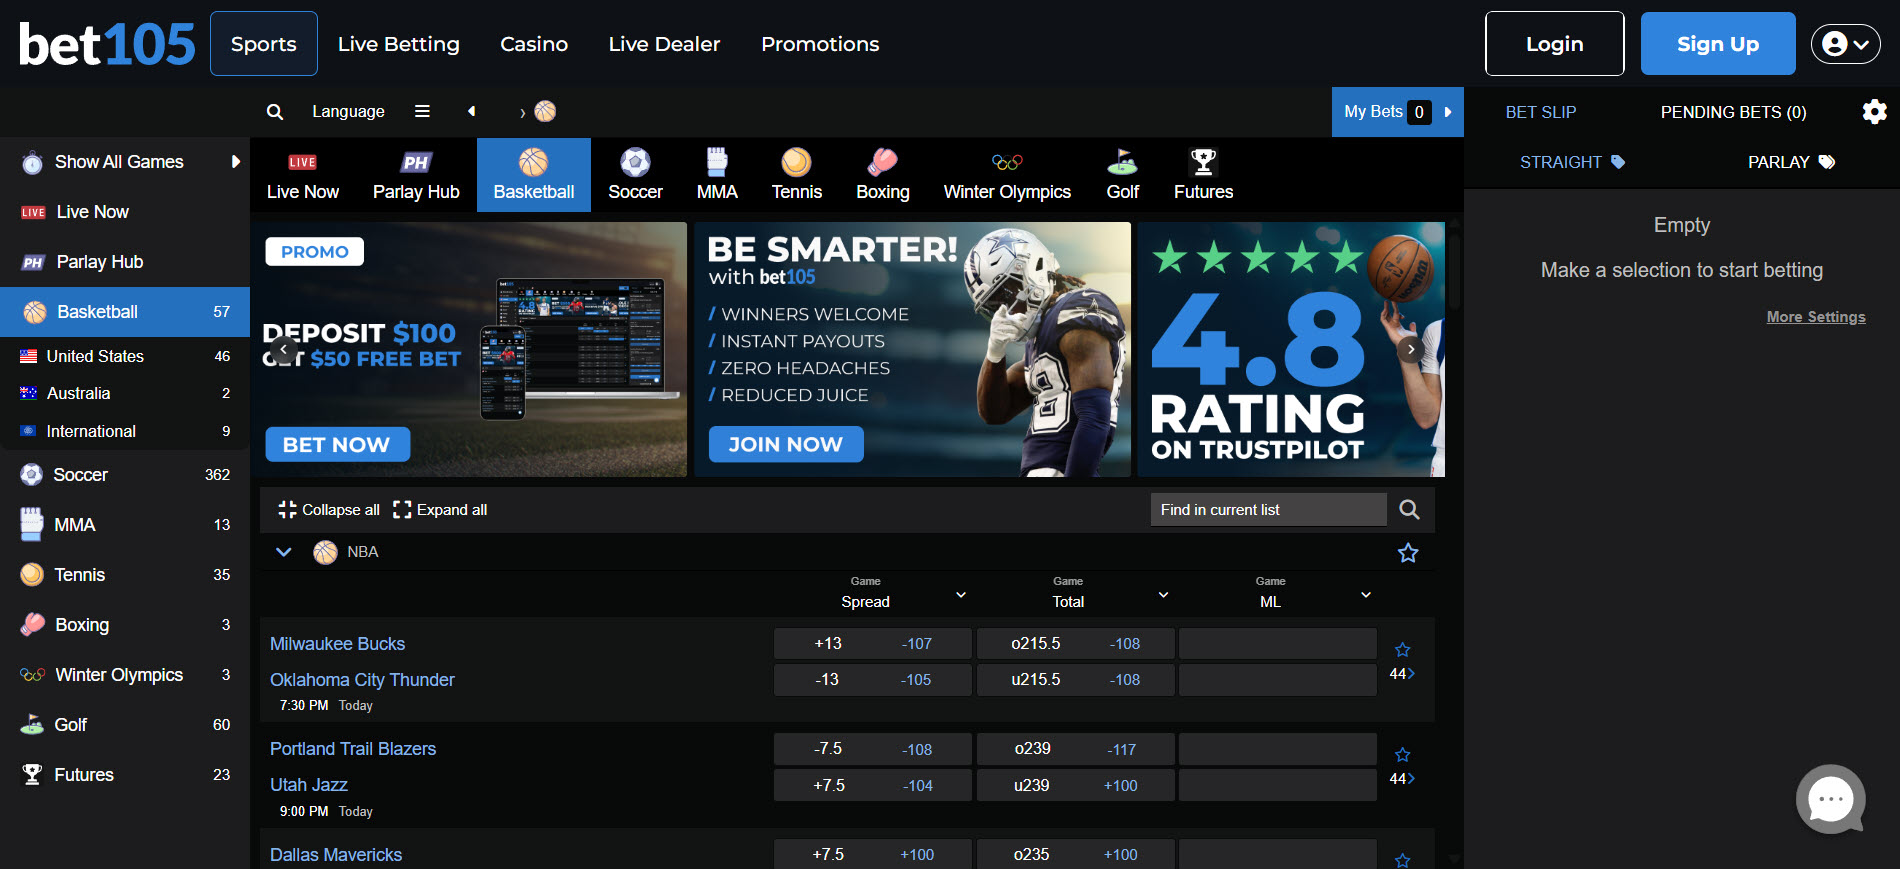Open the search magnifier in the toolbar
This screenshot has width=1900, height=869.
275,112
